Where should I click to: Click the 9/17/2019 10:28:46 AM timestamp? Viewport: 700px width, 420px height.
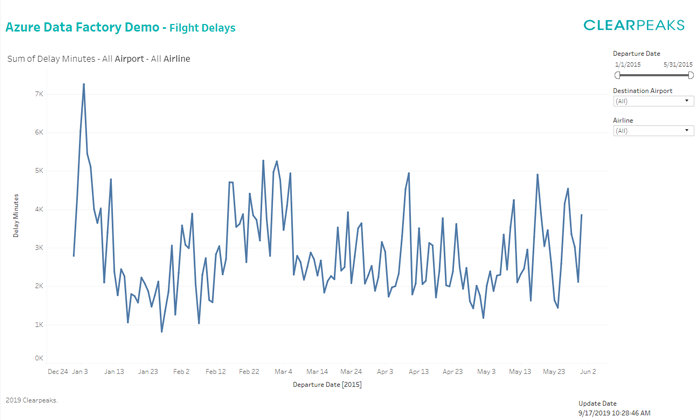614,413
